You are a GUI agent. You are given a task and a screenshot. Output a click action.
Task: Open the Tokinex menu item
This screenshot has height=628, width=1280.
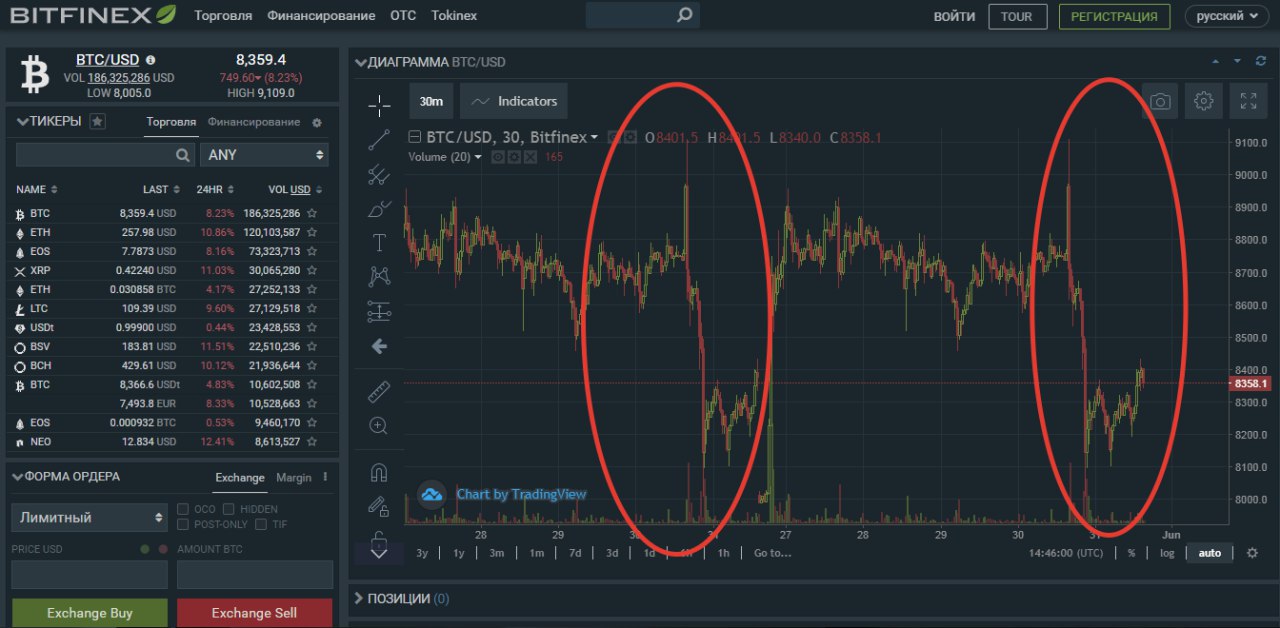point(454,16)
